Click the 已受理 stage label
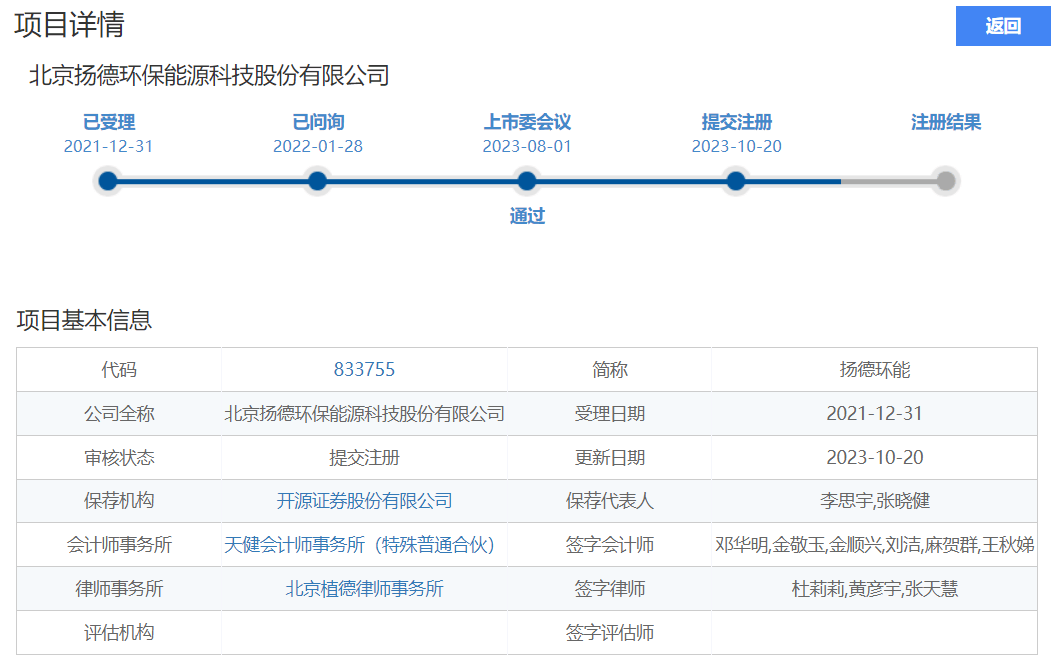This screenshot has height=662, width=1059. [109, 122]
